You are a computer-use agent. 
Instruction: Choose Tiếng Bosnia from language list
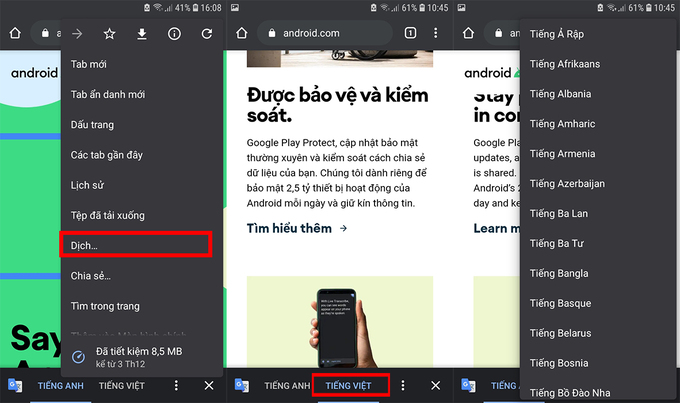(x=597, y=364)
